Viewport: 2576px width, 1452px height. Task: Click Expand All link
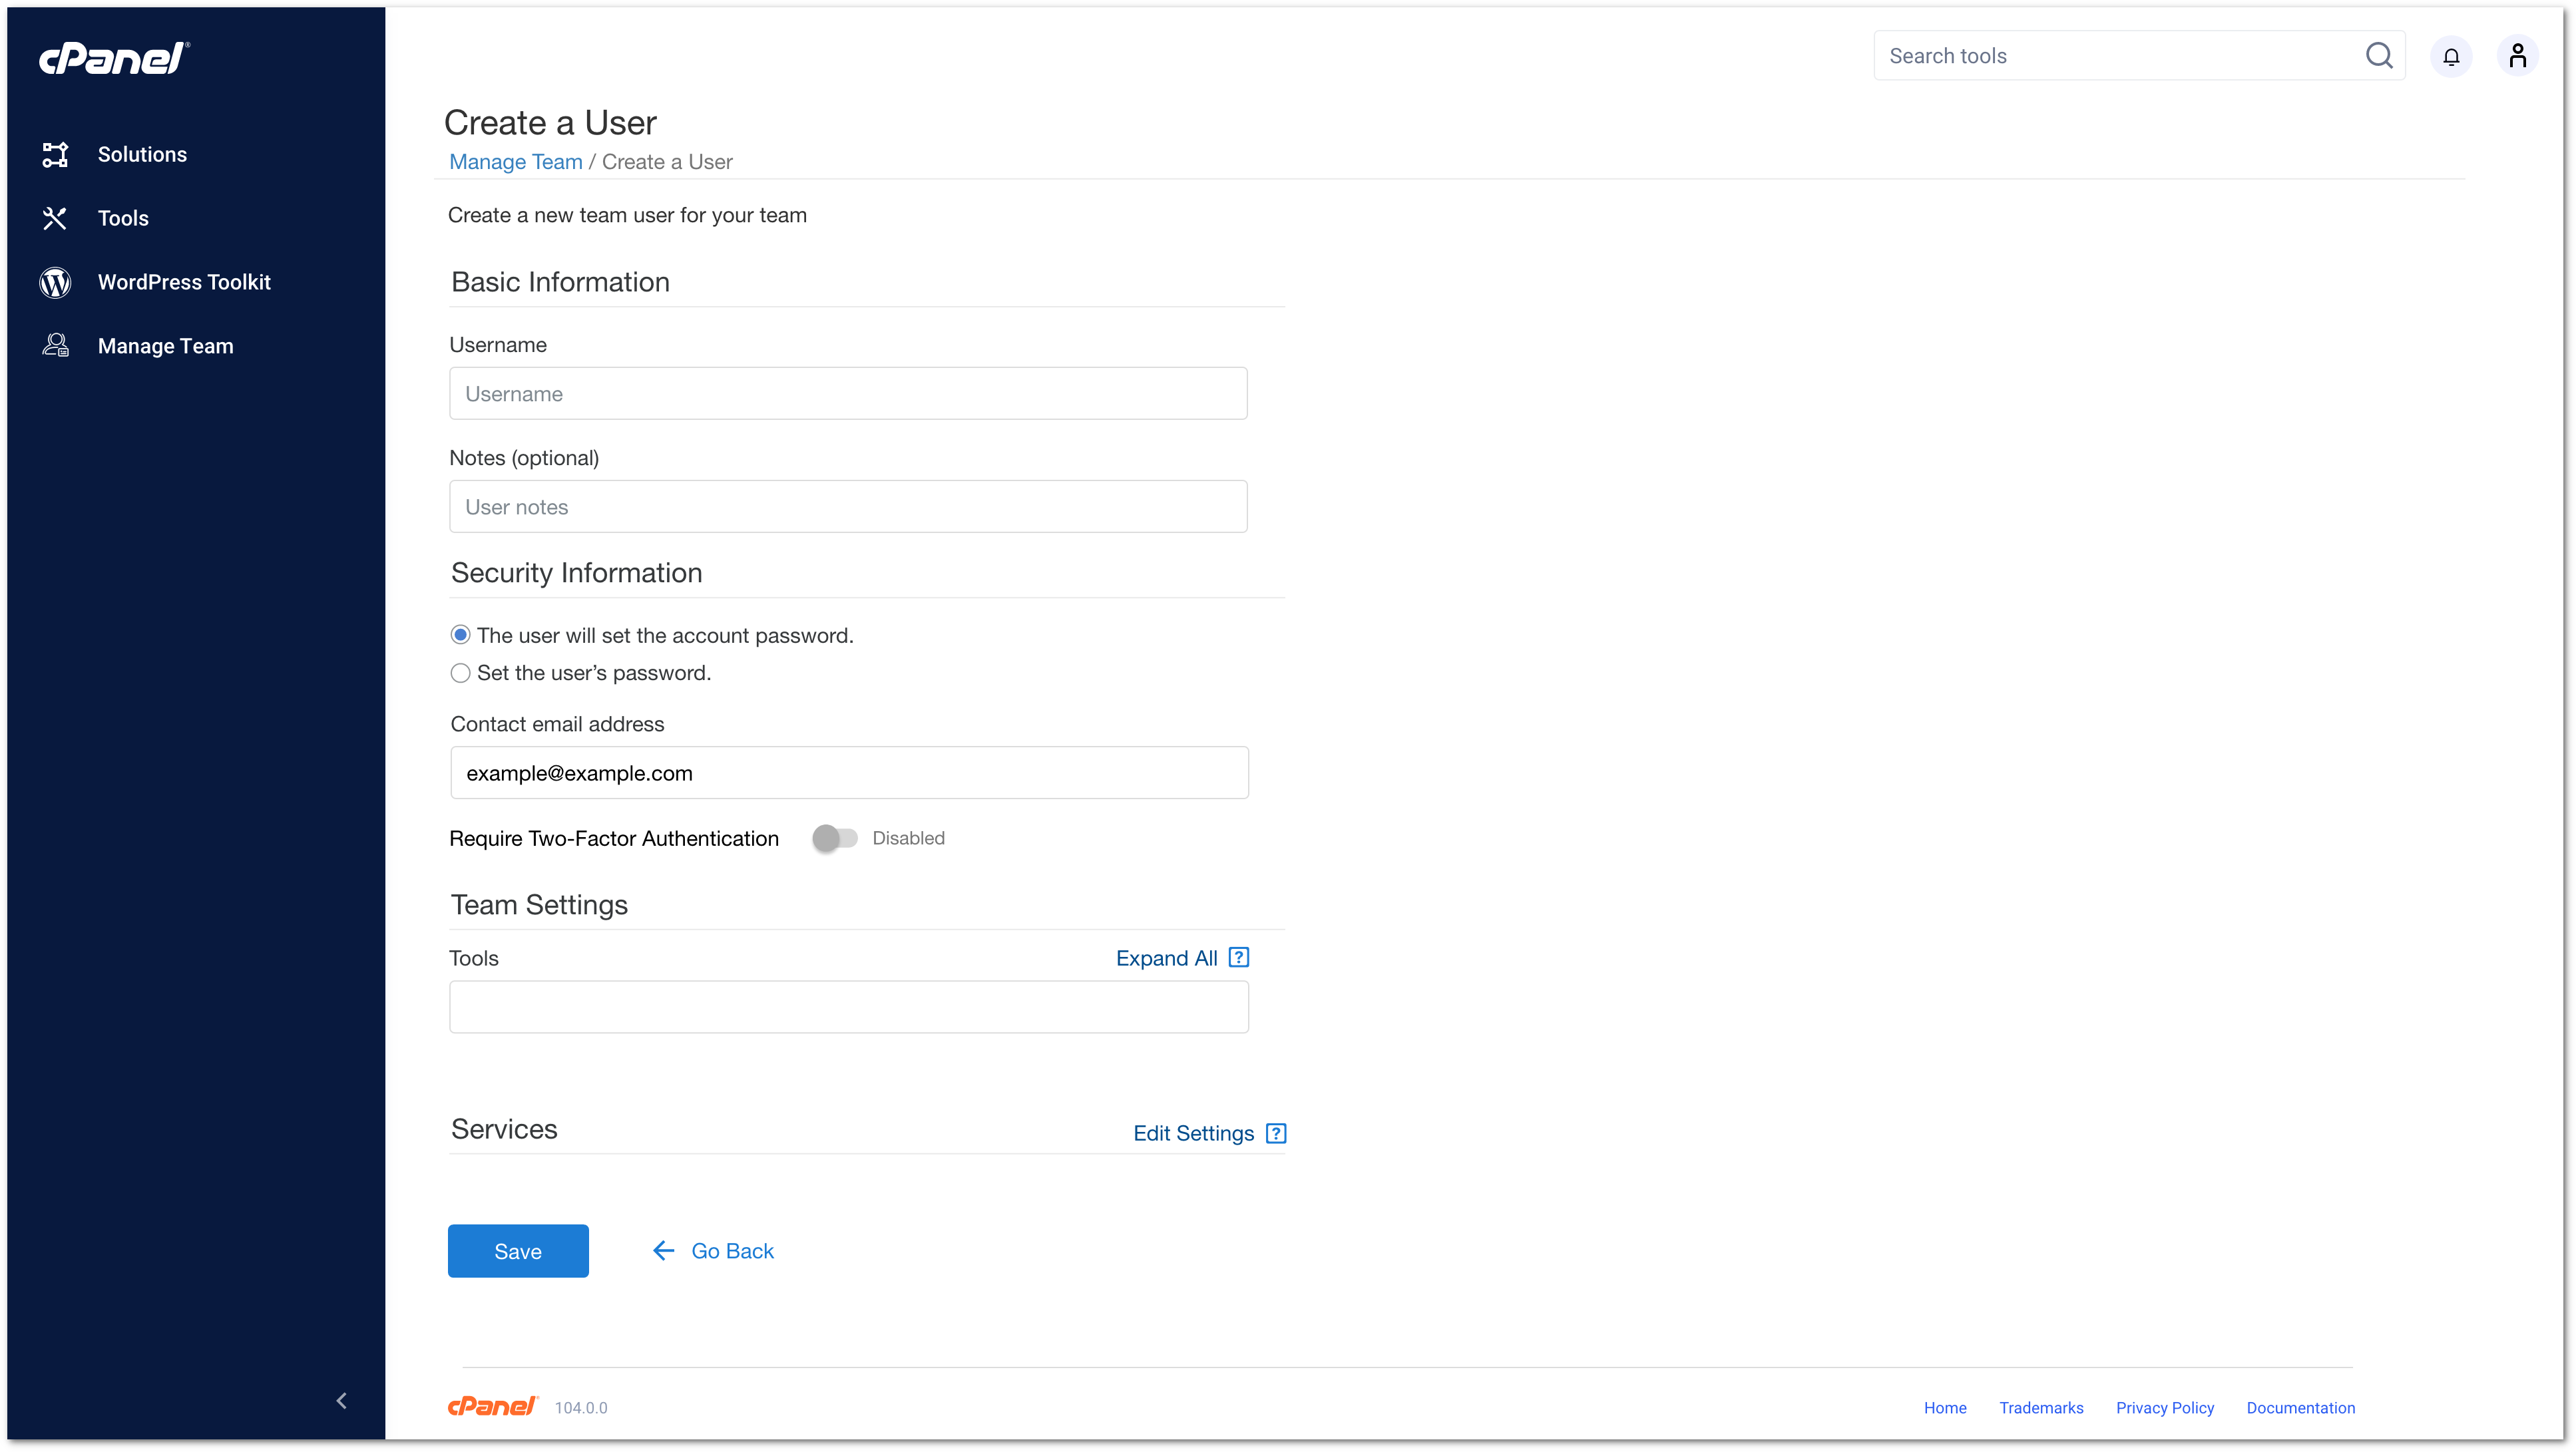1166,958
